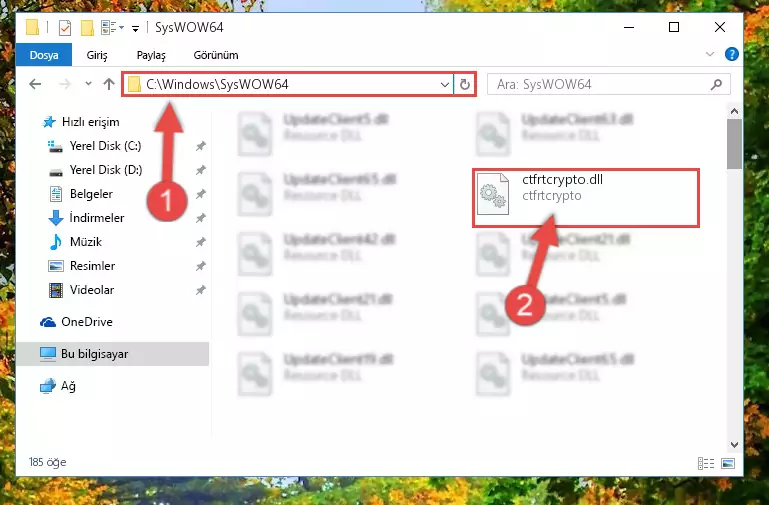Unpin Yerel Disk (D:) via pin icon
Viewport: 769px width, 505px height.
click(201, 170)
